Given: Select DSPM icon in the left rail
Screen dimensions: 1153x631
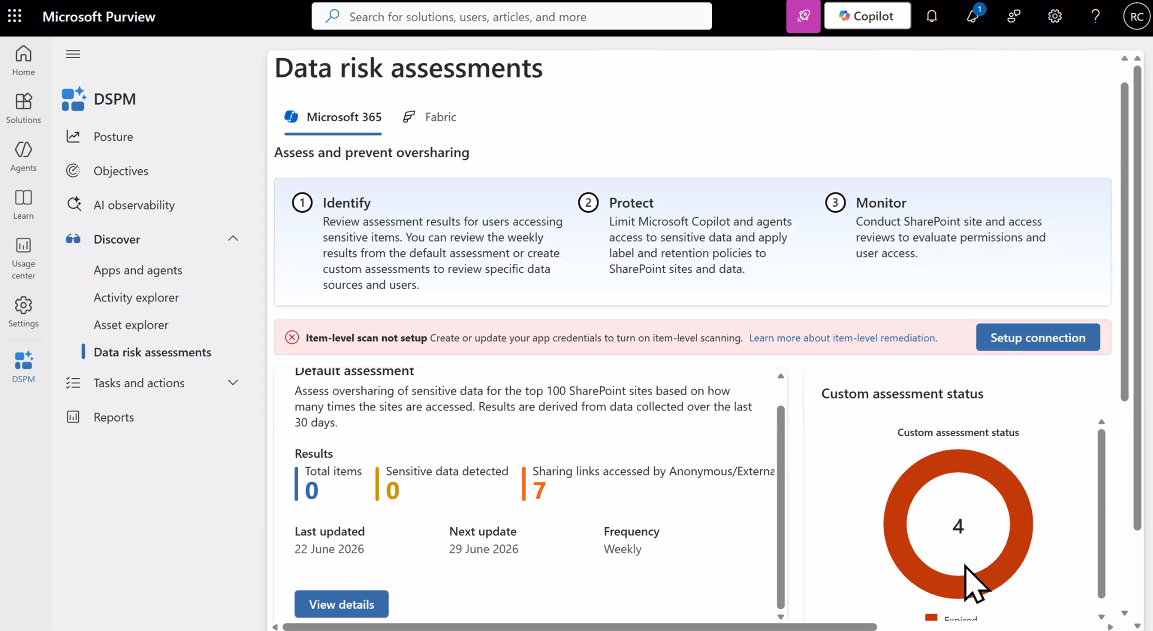Looking at the screenshot, I should (x=24, y=366).
